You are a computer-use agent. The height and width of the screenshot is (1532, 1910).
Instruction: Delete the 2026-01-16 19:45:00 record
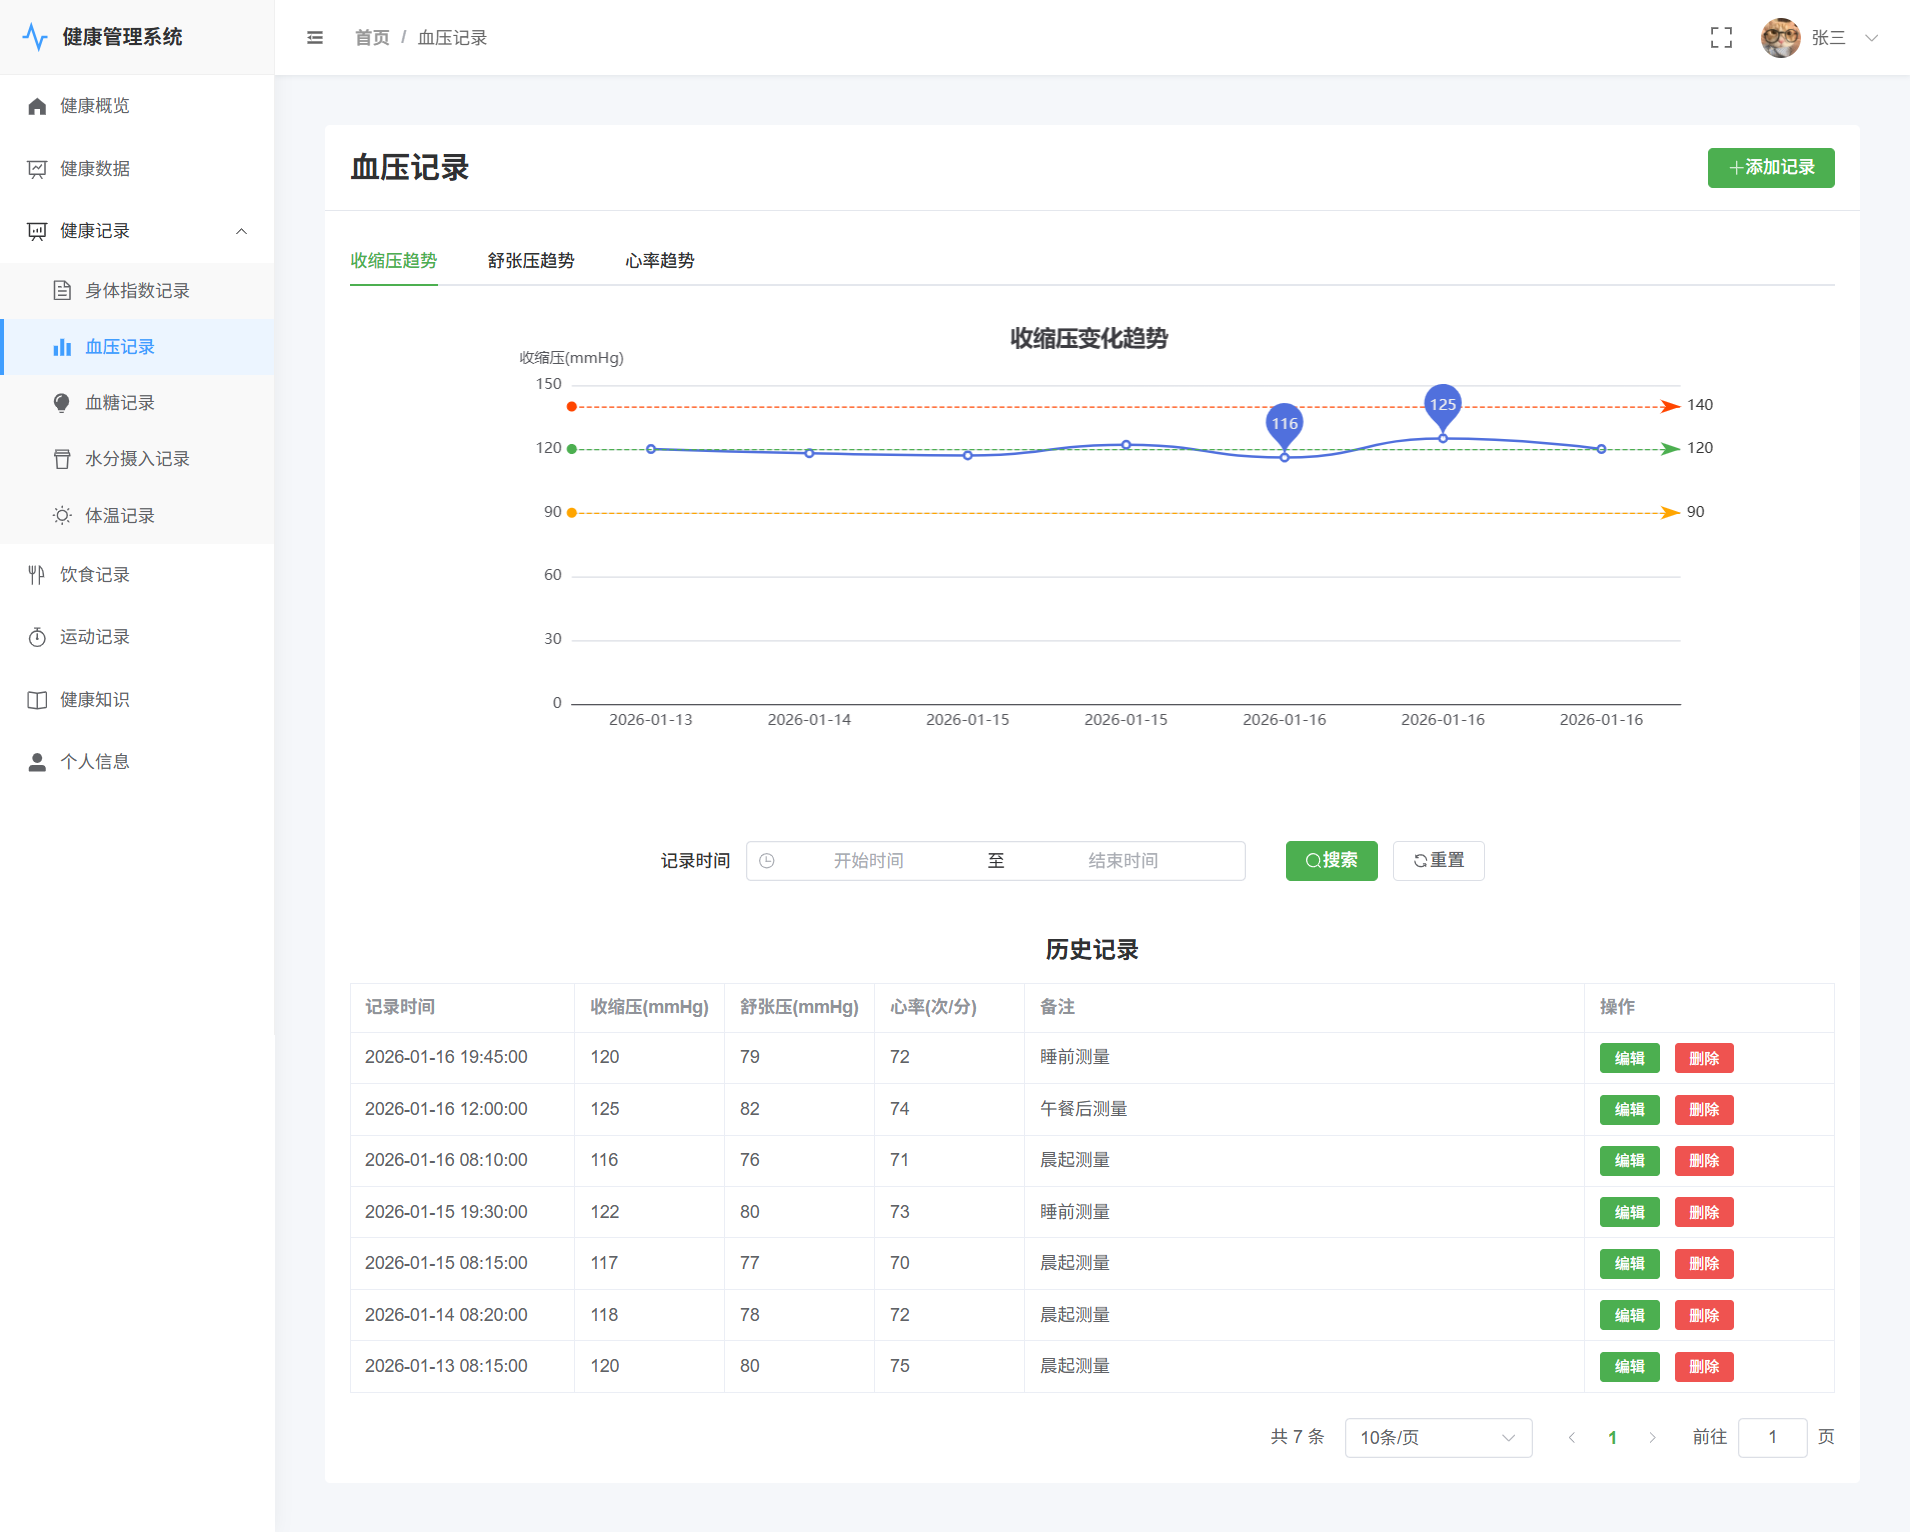1703,1058
